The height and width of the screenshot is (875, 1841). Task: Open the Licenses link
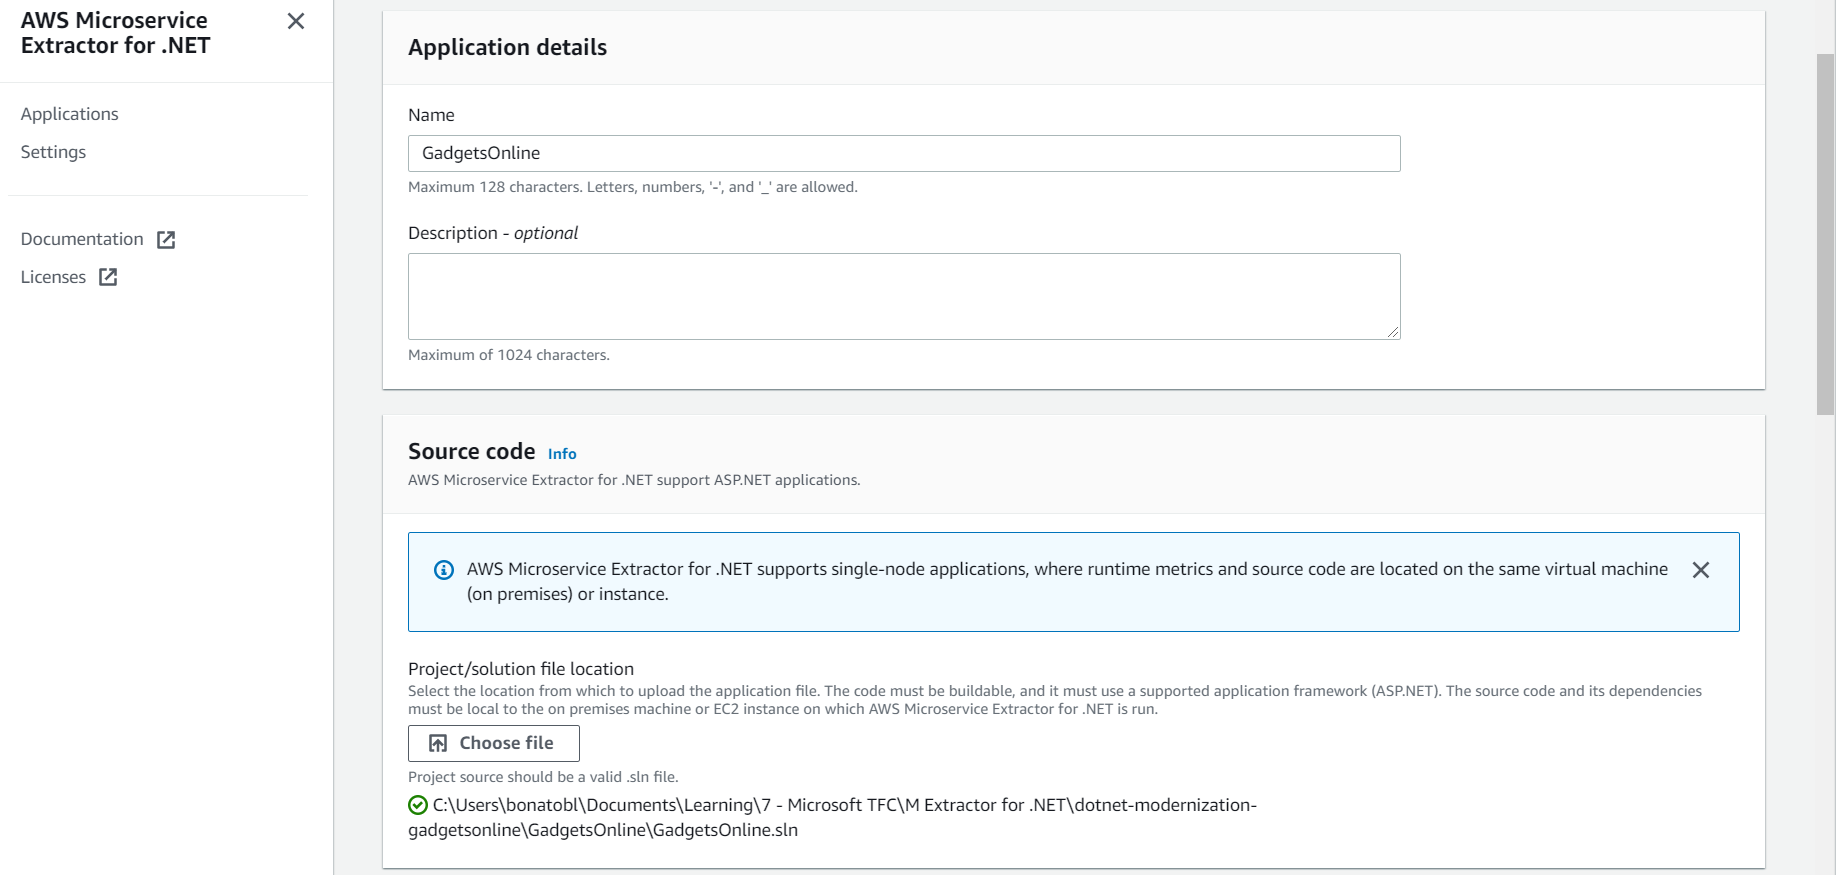[53, 277]
